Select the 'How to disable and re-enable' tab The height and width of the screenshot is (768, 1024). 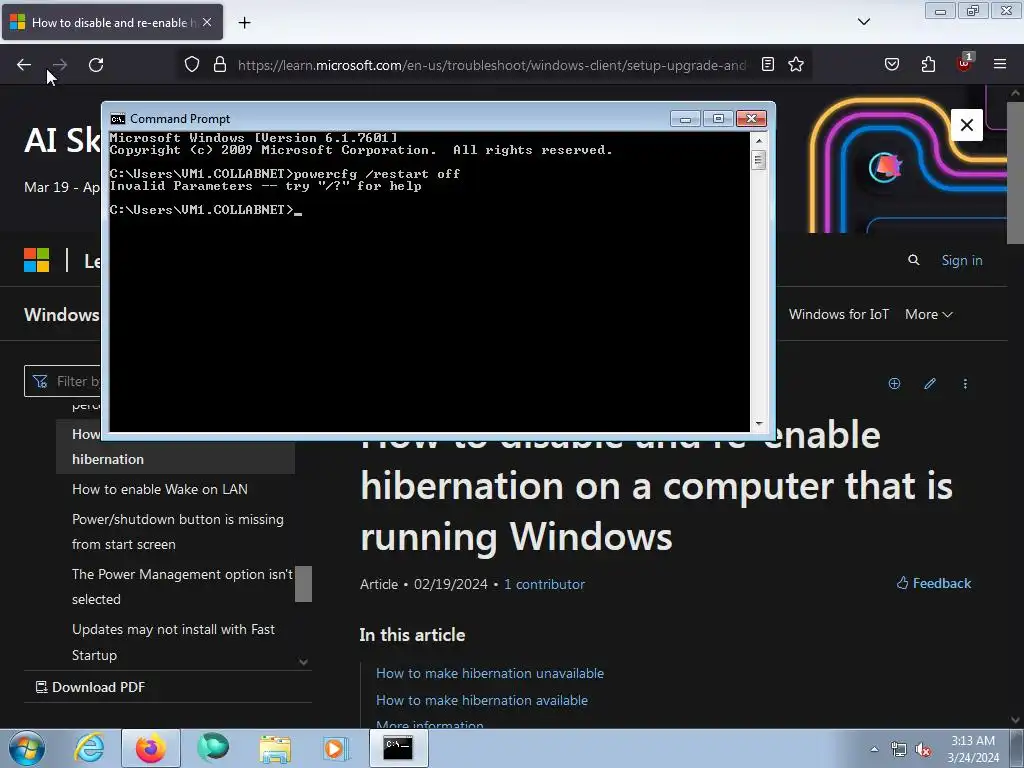coord(112,22)
